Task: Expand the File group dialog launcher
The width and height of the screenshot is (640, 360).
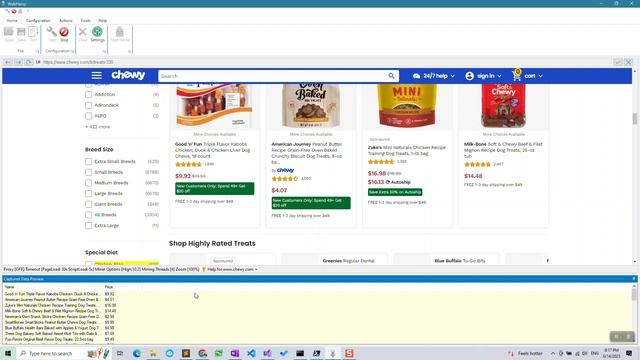Action: (x=38, y=51)
